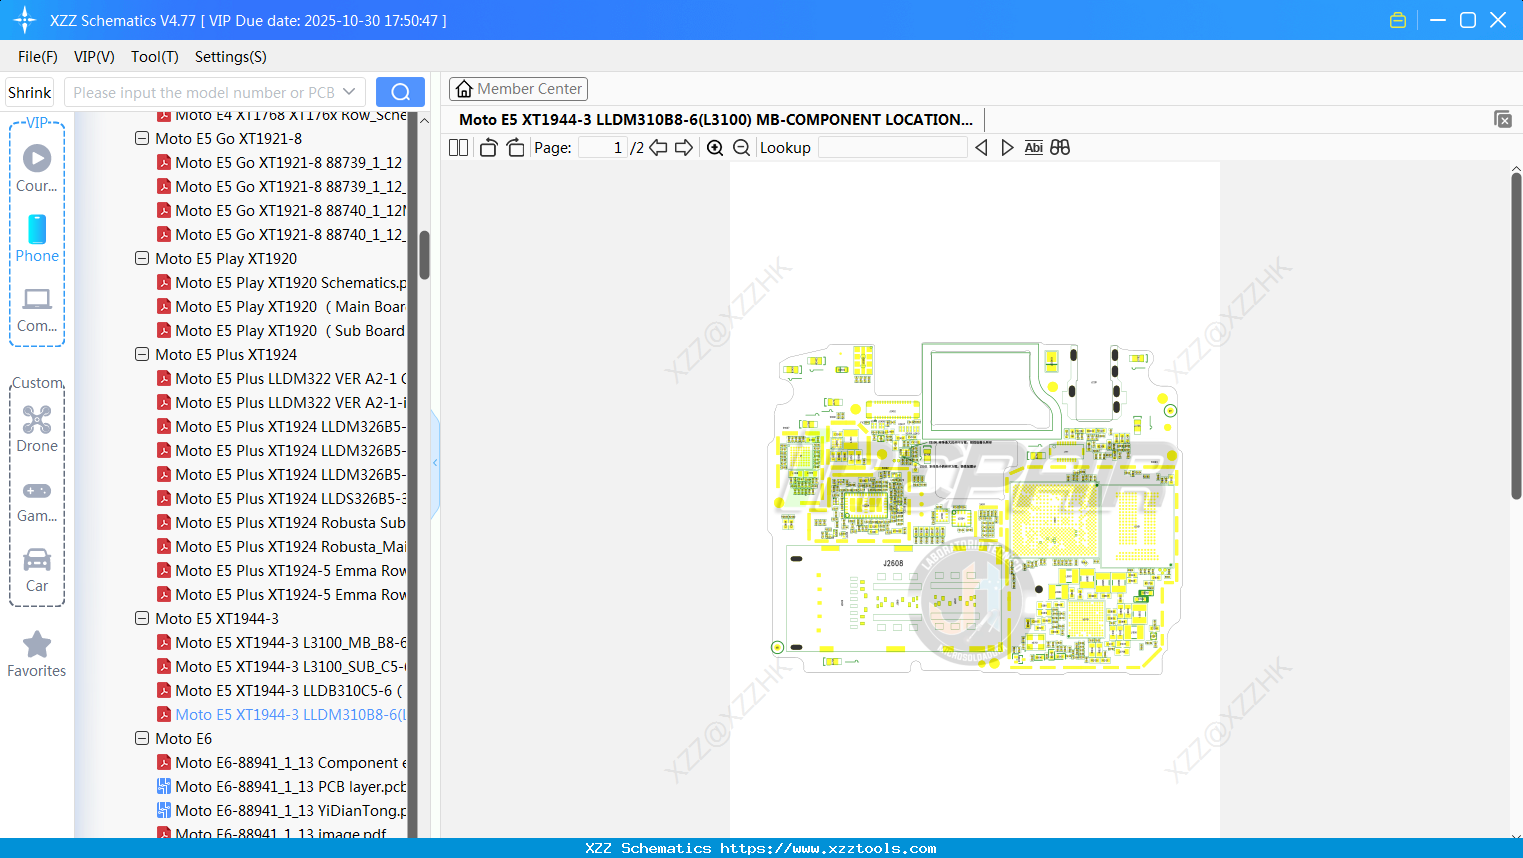
Task: Click the Member Center button
Action: point(518,89)
